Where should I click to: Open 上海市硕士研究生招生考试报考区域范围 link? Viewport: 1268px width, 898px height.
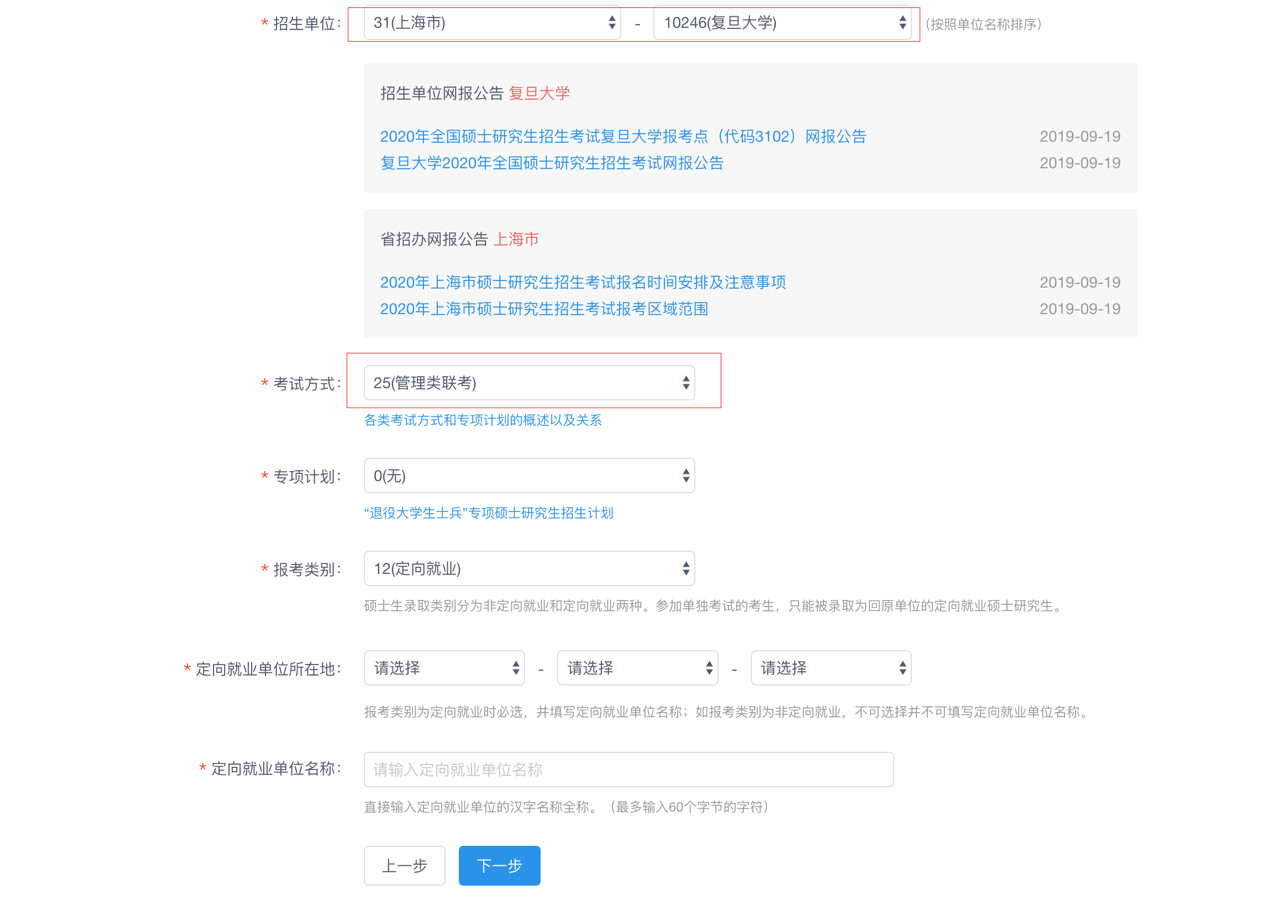tap(543, 309)
